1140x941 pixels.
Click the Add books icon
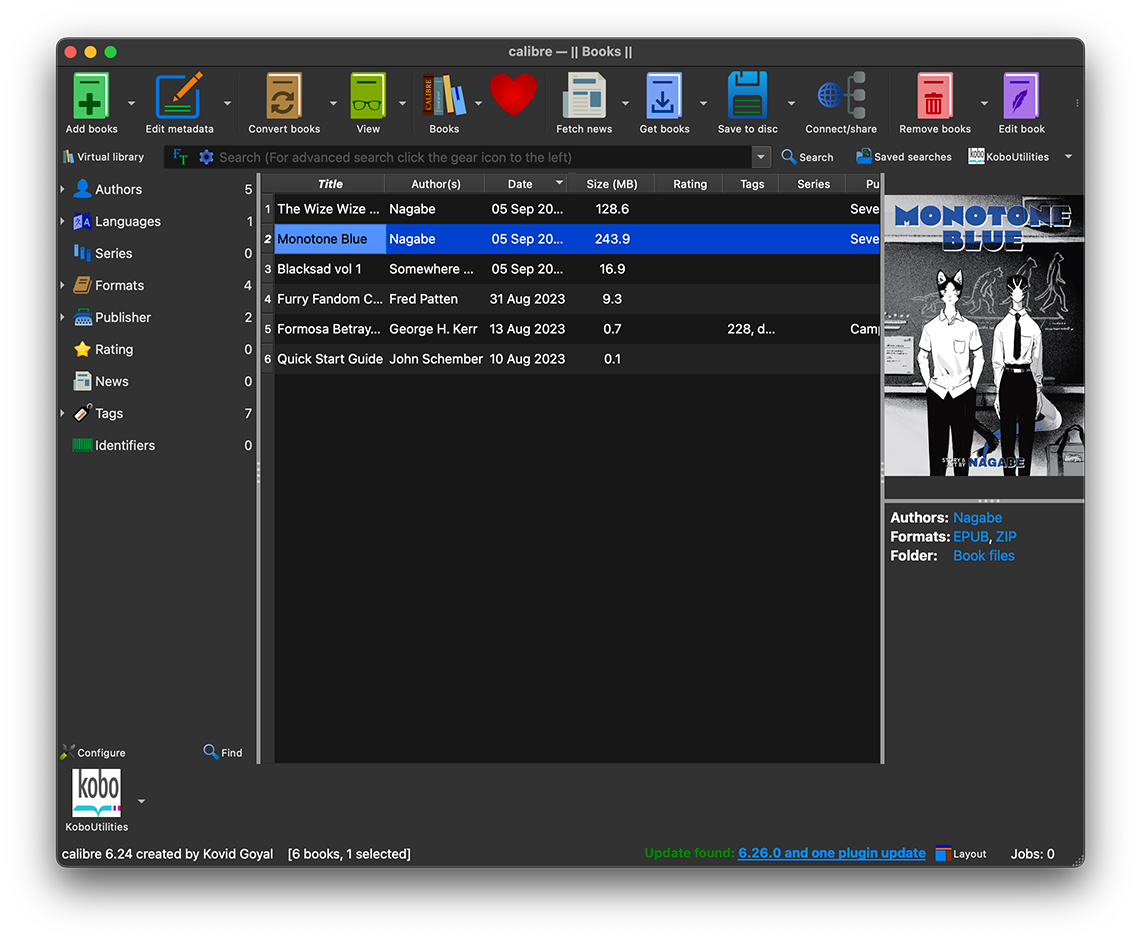(91, 96)
